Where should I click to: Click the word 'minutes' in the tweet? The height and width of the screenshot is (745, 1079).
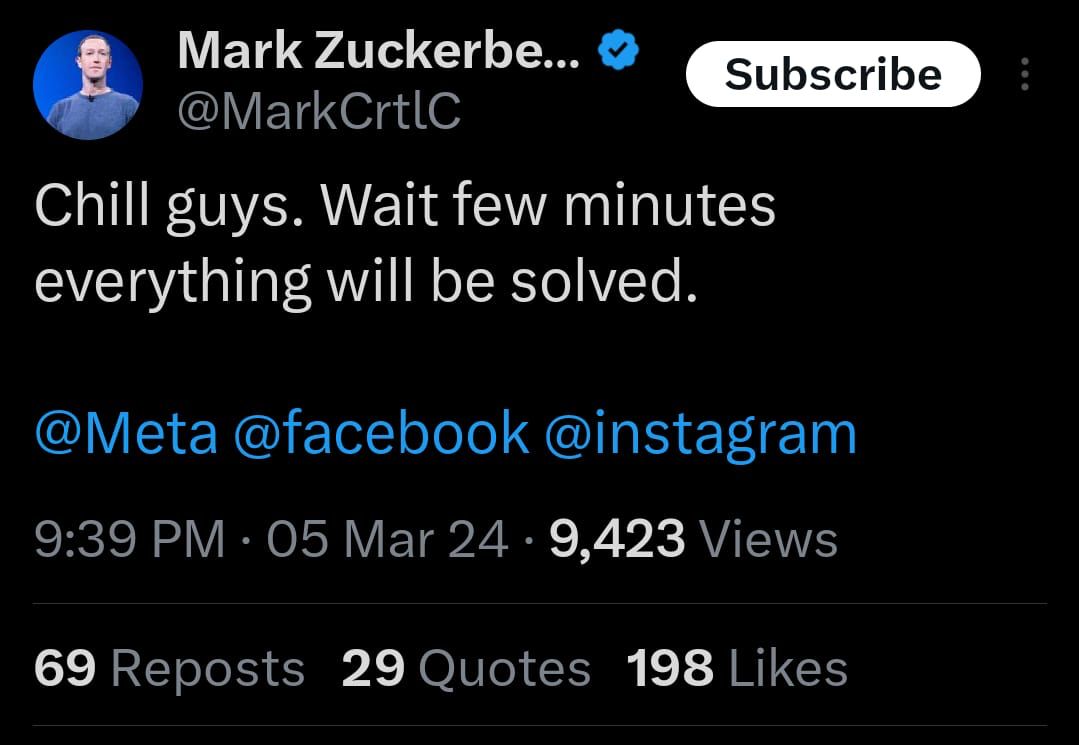[x=670, y=206]
